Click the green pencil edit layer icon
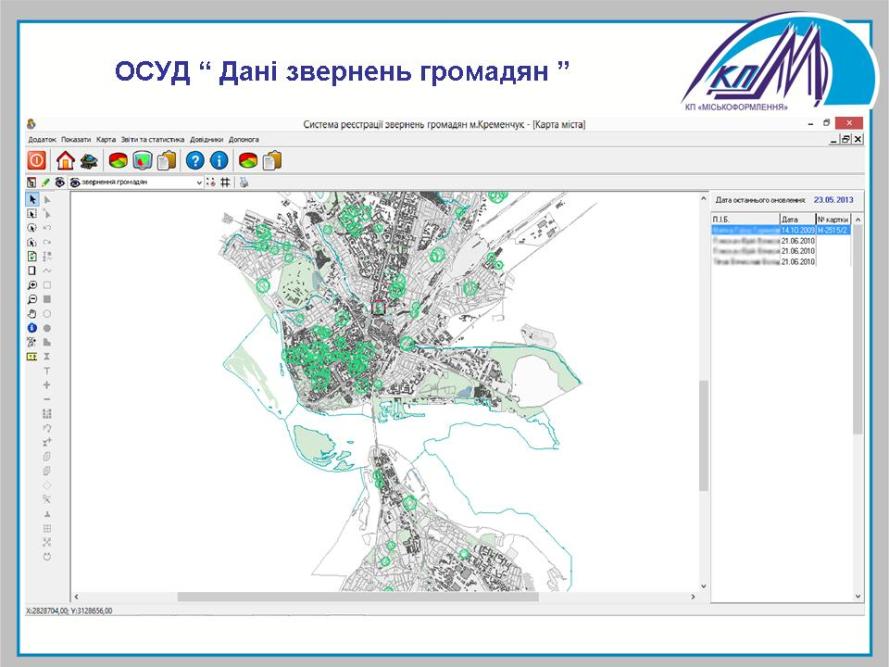Viewport: 889px width, 667px height. click(45, 183)
